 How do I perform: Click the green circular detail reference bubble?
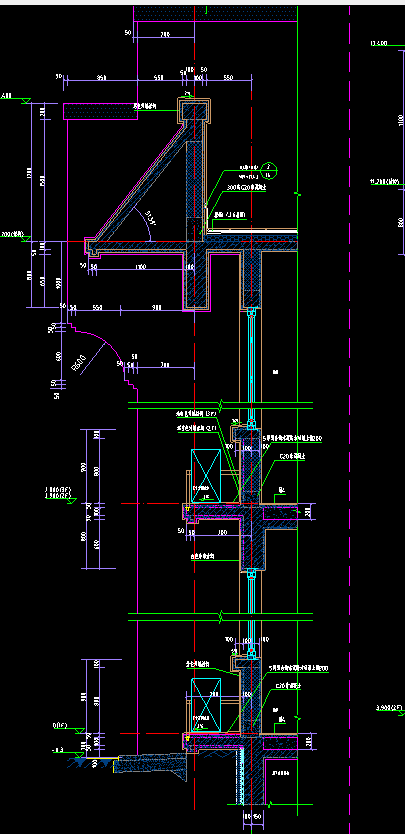pos(269,171)
